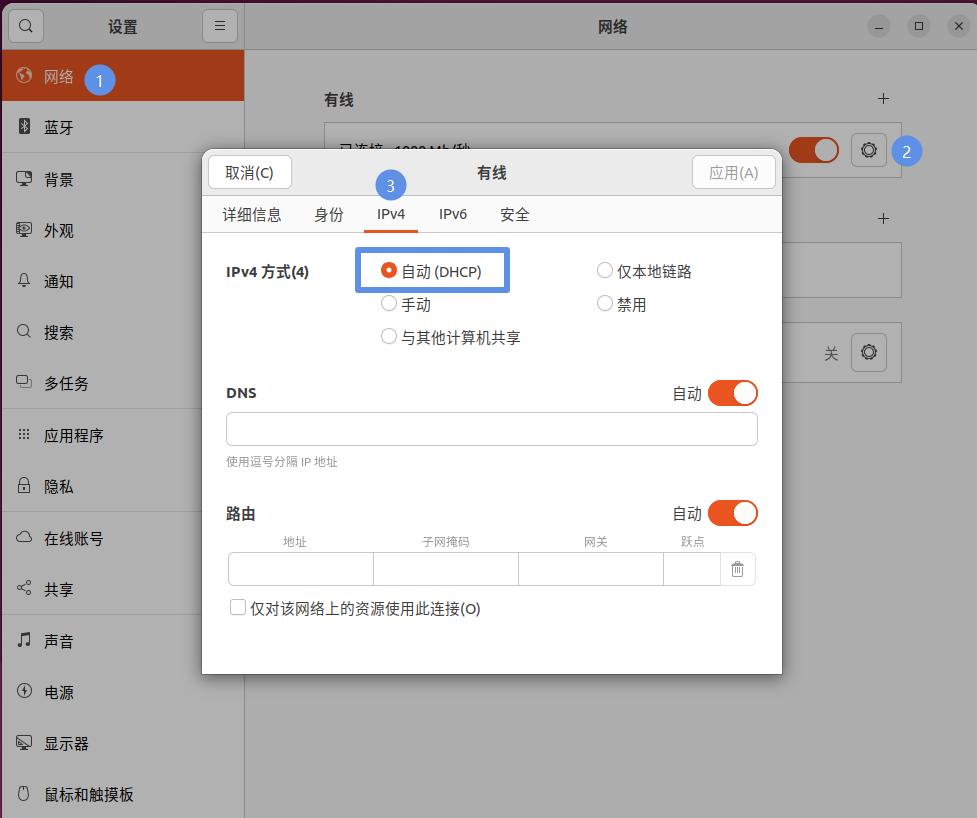The width and height of the screenshot is (977, 818).
Task: Click the DNS address input field
Action: click(x=491, y=429)
